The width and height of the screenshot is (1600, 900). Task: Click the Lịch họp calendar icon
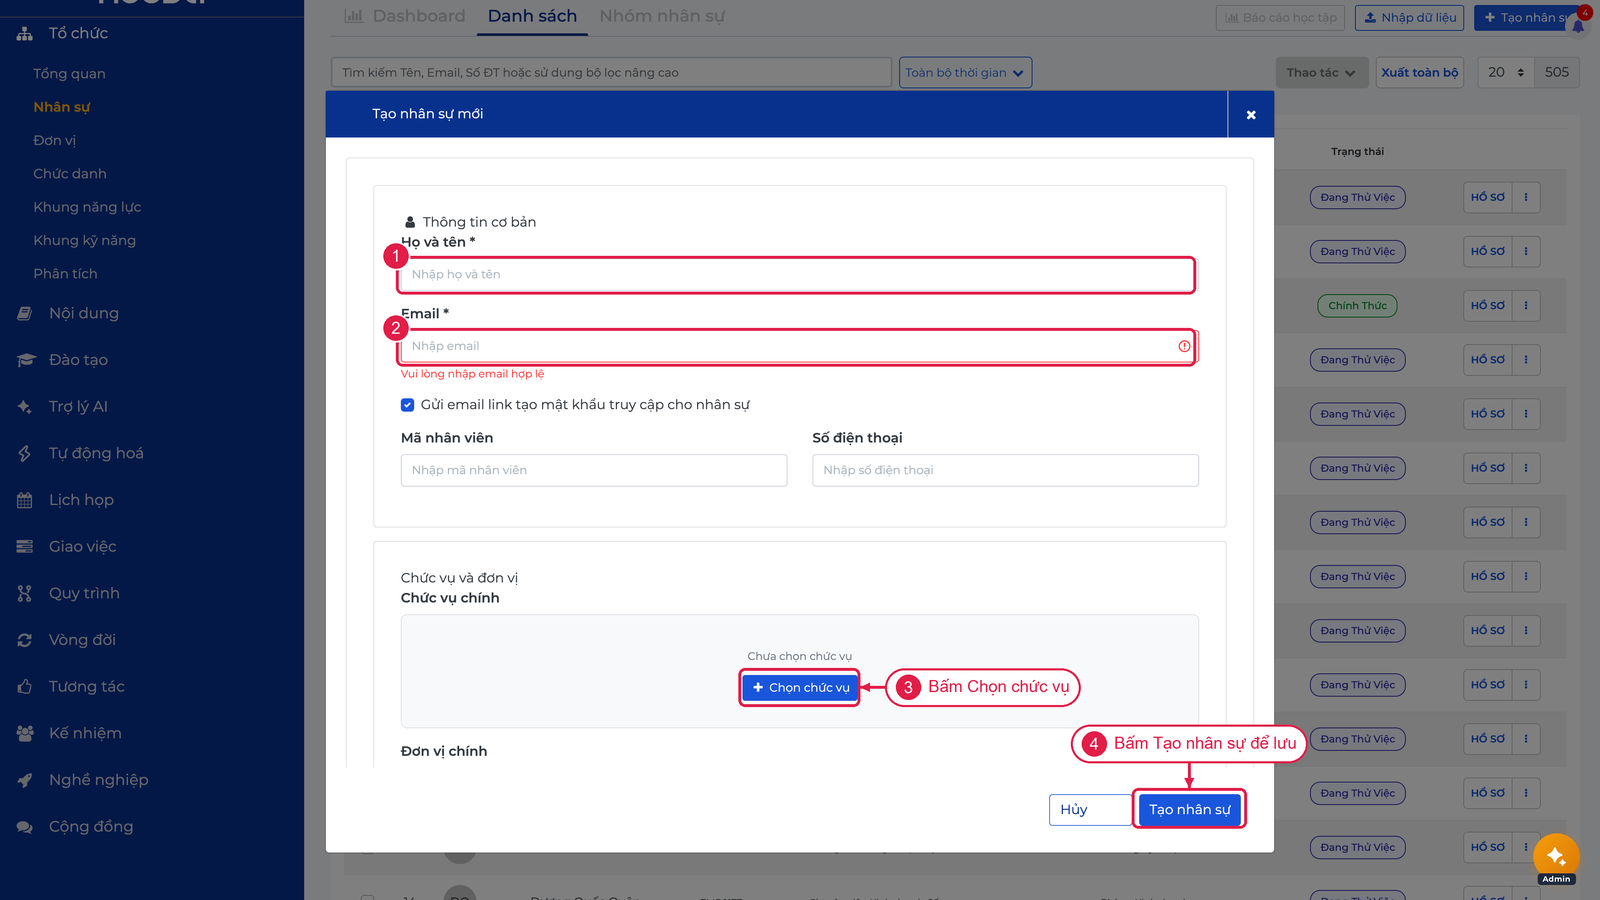click(x=25, y=500)
